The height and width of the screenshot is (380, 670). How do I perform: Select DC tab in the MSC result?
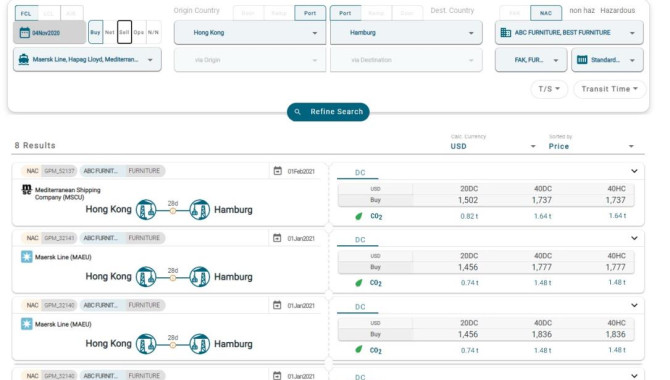[x=360, y=173]
